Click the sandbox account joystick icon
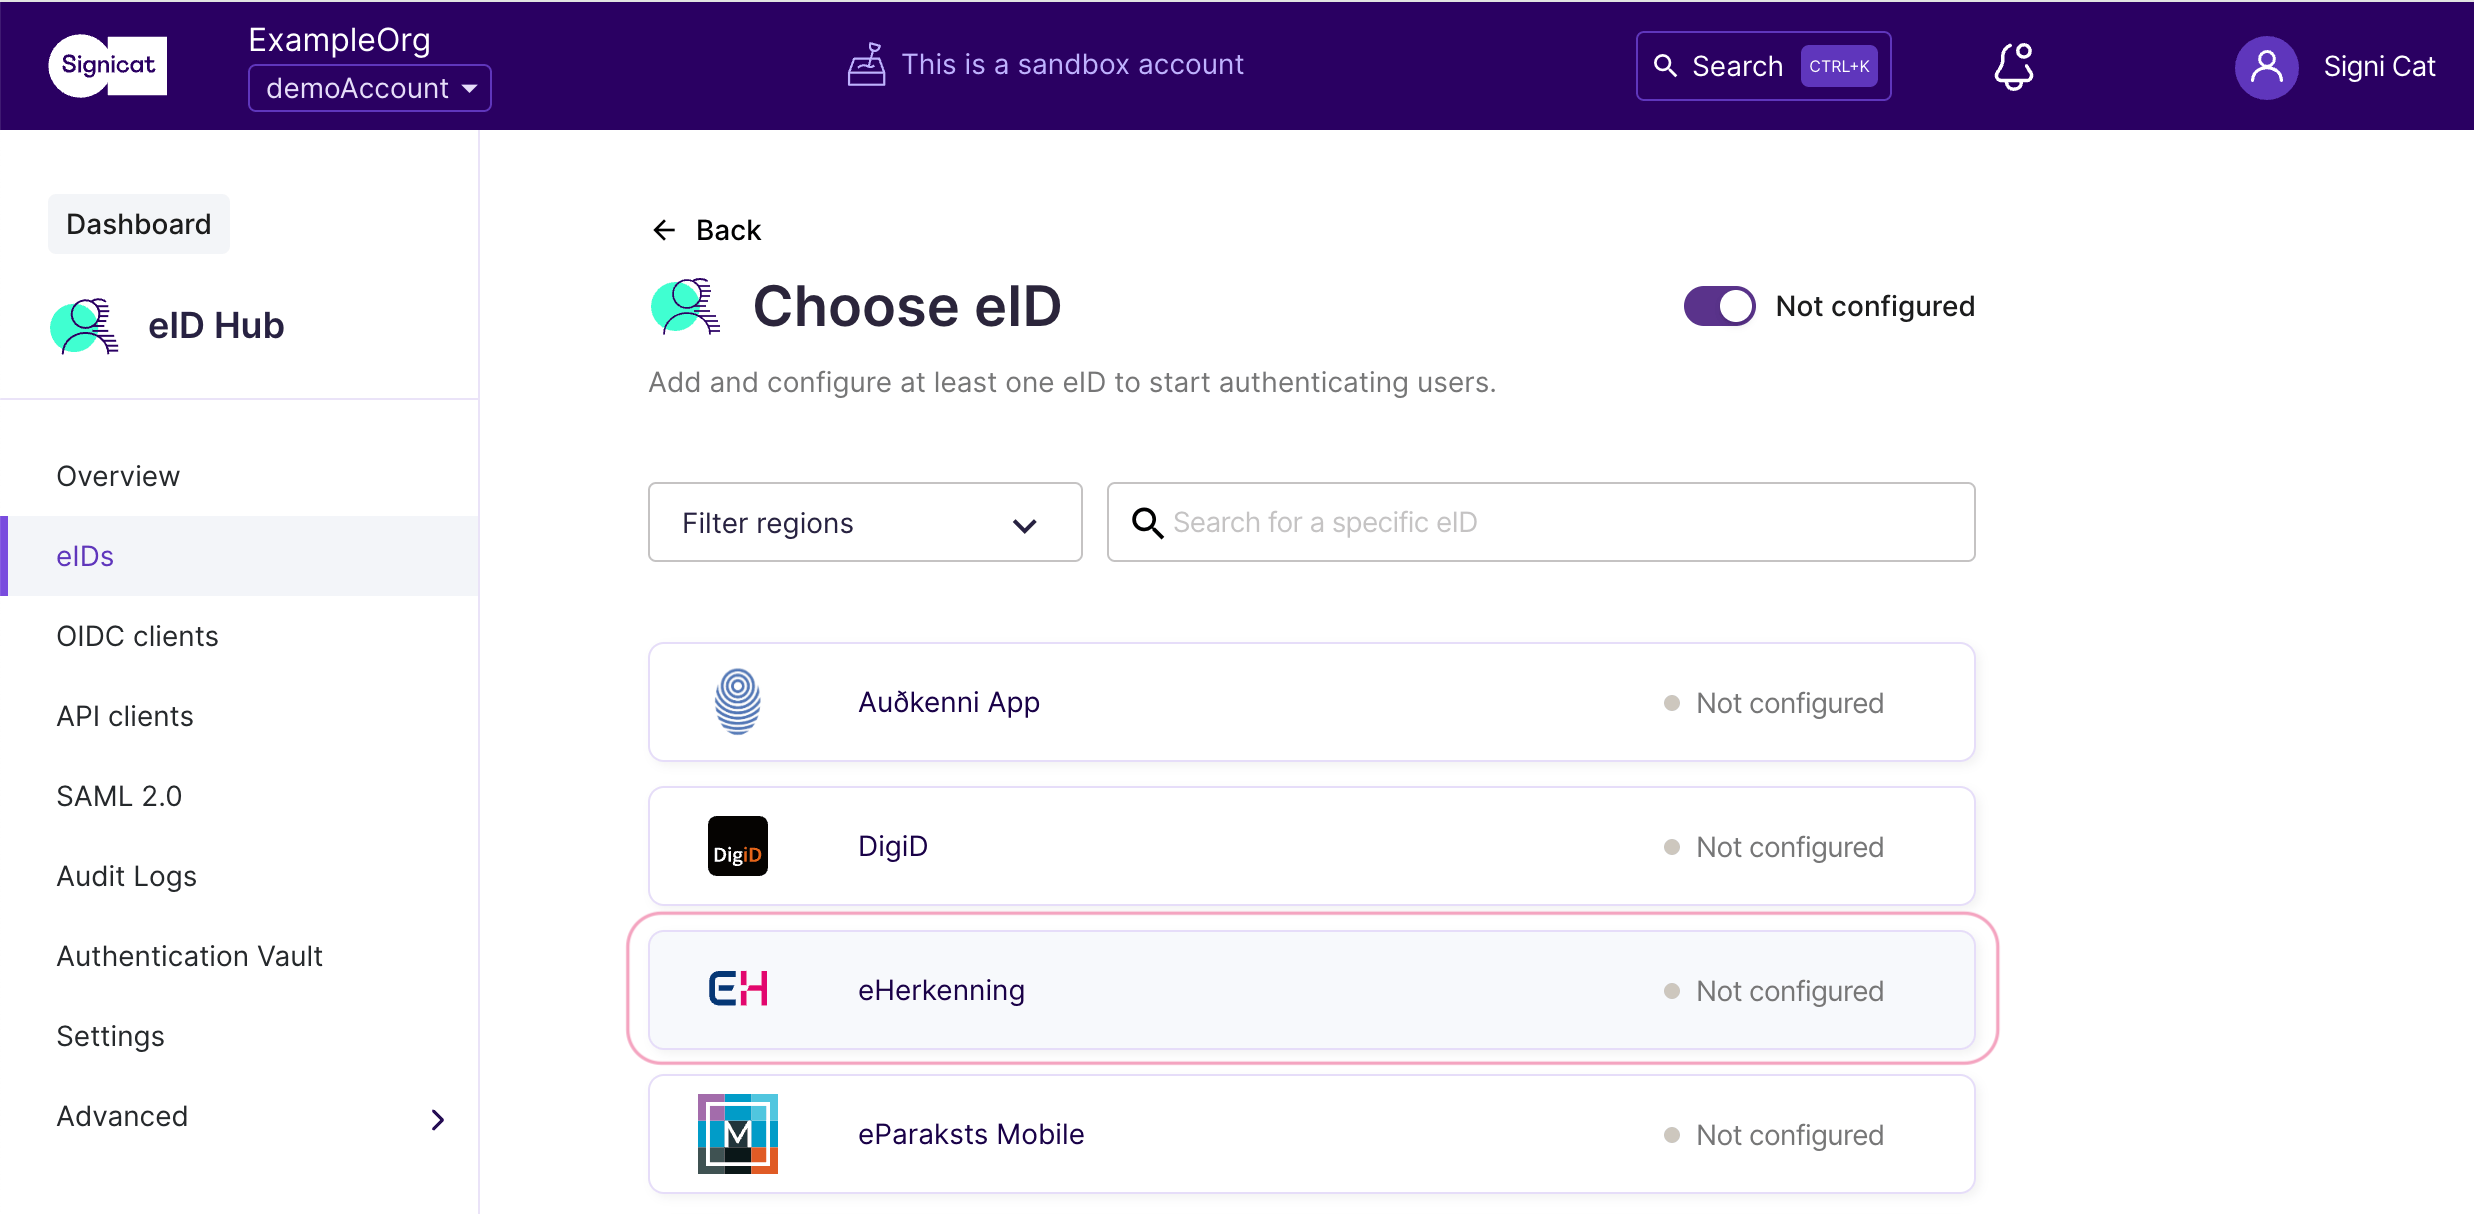 (x=866, y=64)
